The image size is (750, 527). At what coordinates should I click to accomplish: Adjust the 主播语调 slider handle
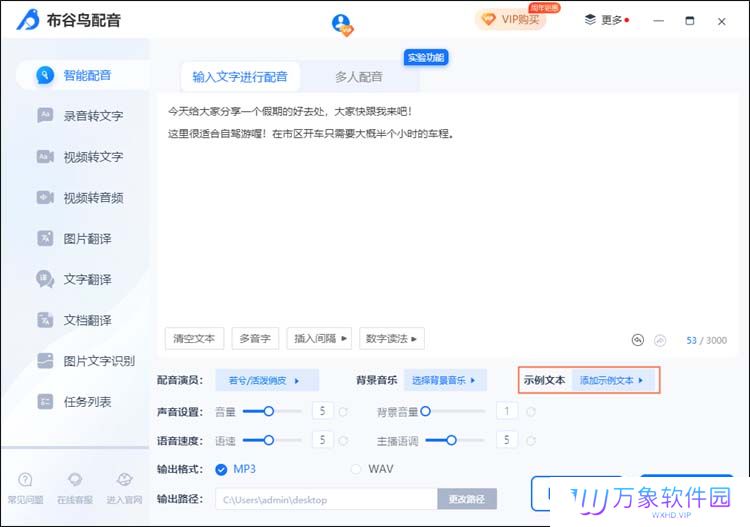[x=451, y=440]
